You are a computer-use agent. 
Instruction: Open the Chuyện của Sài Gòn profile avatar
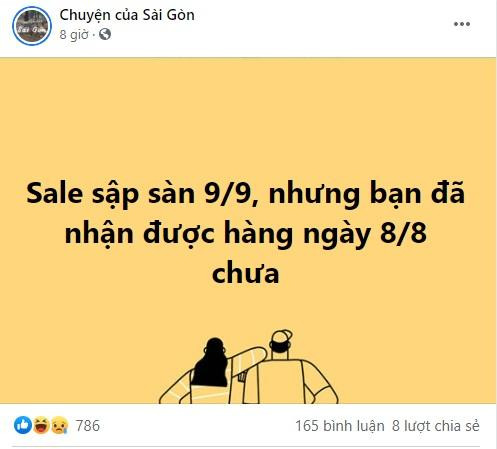tap(32, 26)
